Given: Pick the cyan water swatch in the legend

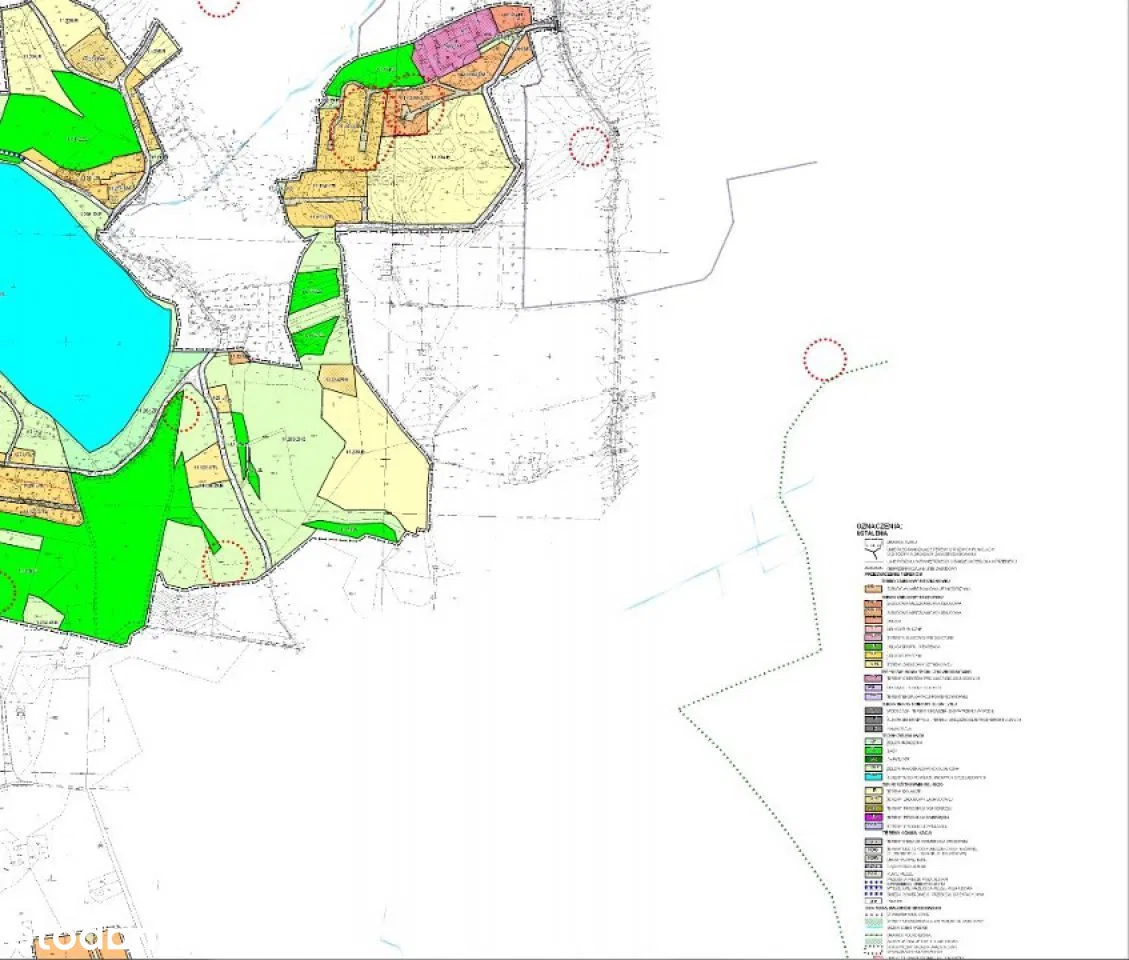Looking at the screenshot, I should 874,776.
